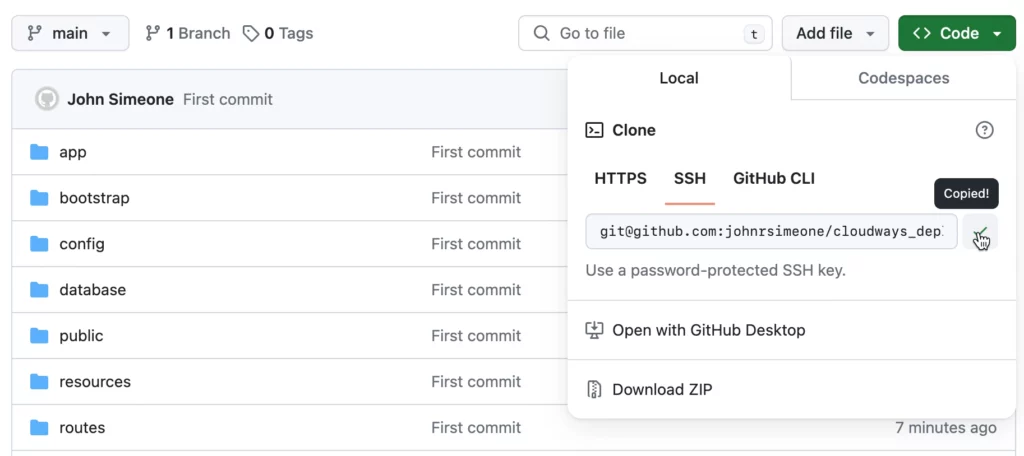
Task: Open First commit link in bootstrap row
Action: coord(476,198)
